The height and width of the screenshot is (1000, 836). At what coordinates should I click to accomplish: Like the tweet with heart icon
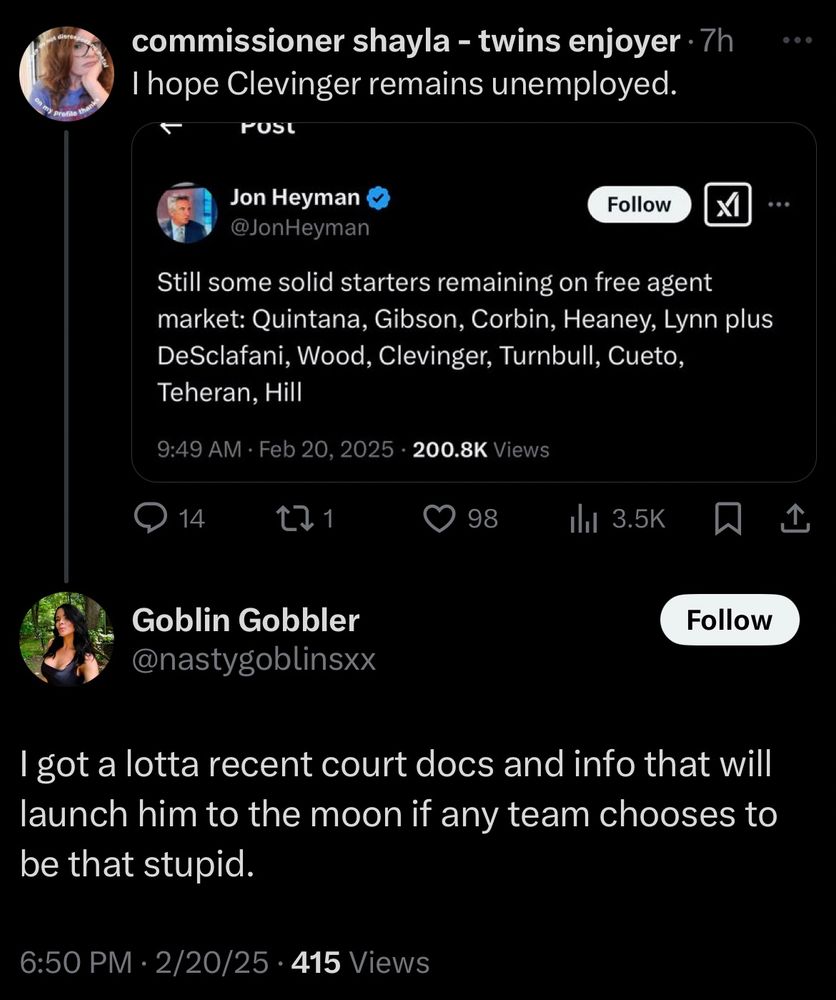[439, 517]
